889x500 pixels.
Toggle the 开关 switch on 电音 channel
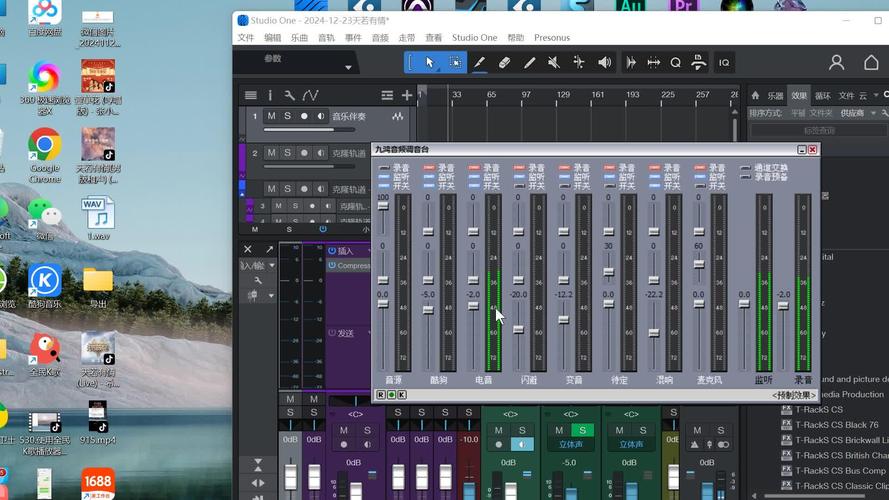(x=474, y=186)
